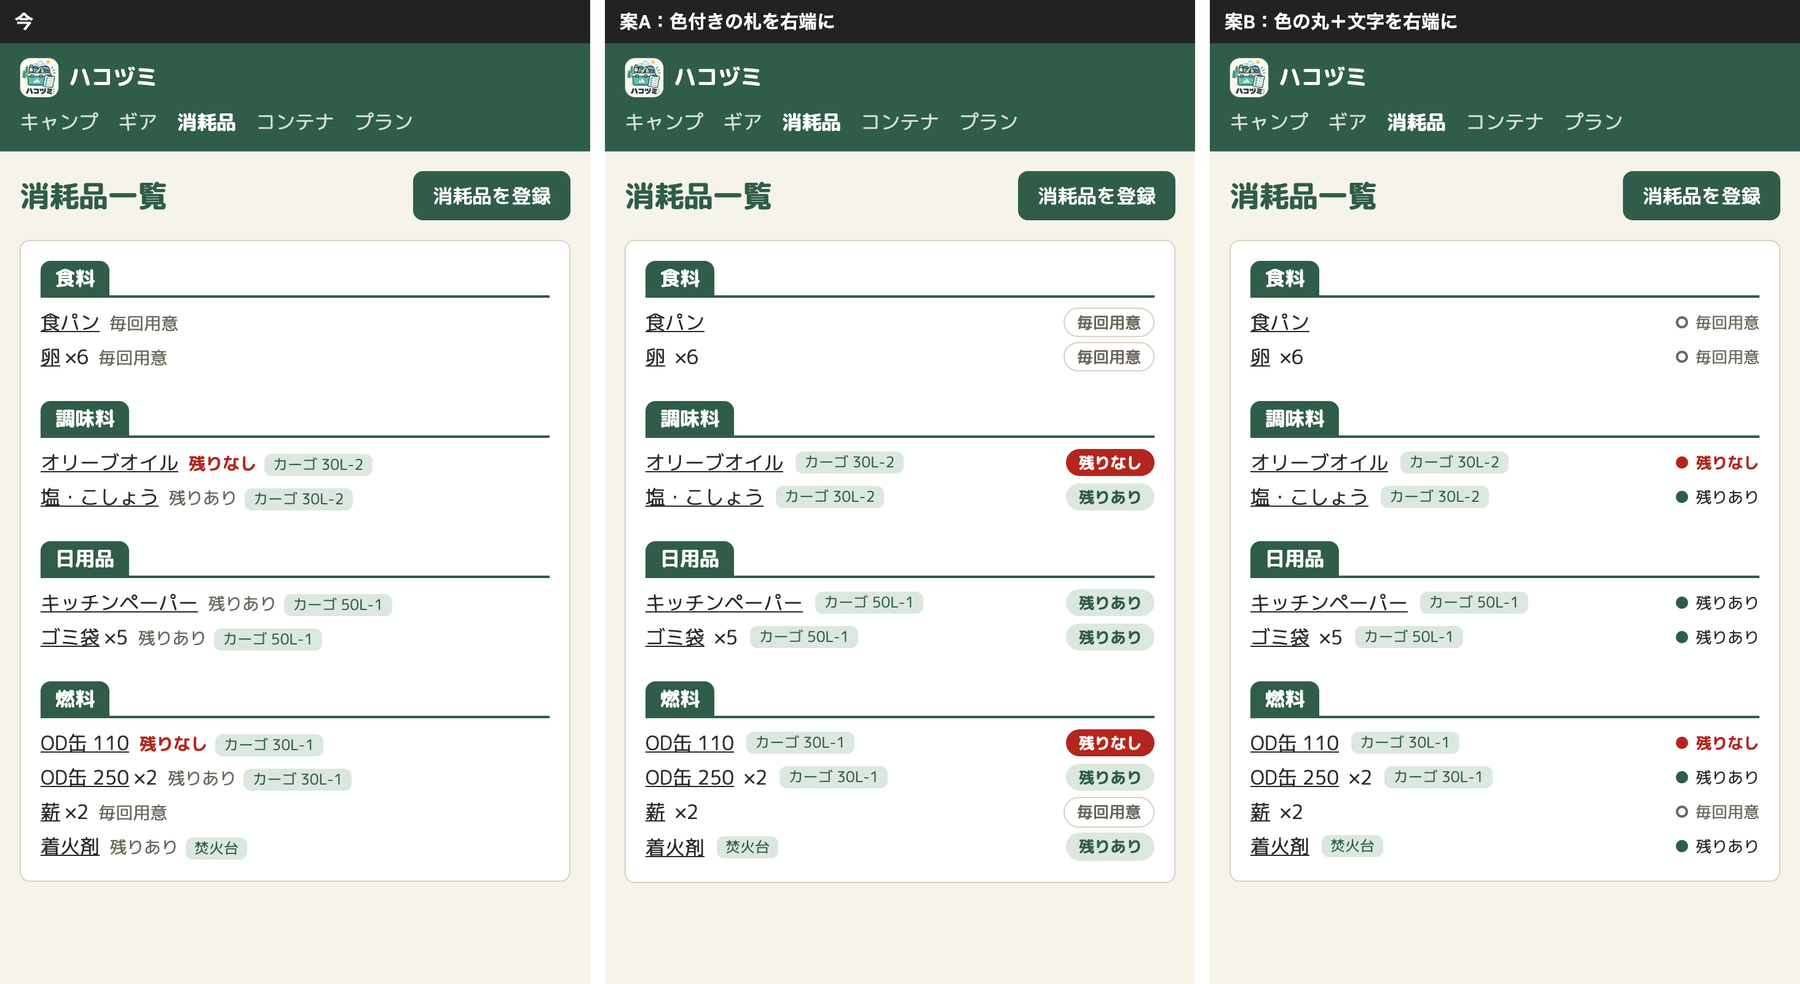Click カーゴ 30L-2 tag beside オリーブオイル in 今 panel

(319, 464)
